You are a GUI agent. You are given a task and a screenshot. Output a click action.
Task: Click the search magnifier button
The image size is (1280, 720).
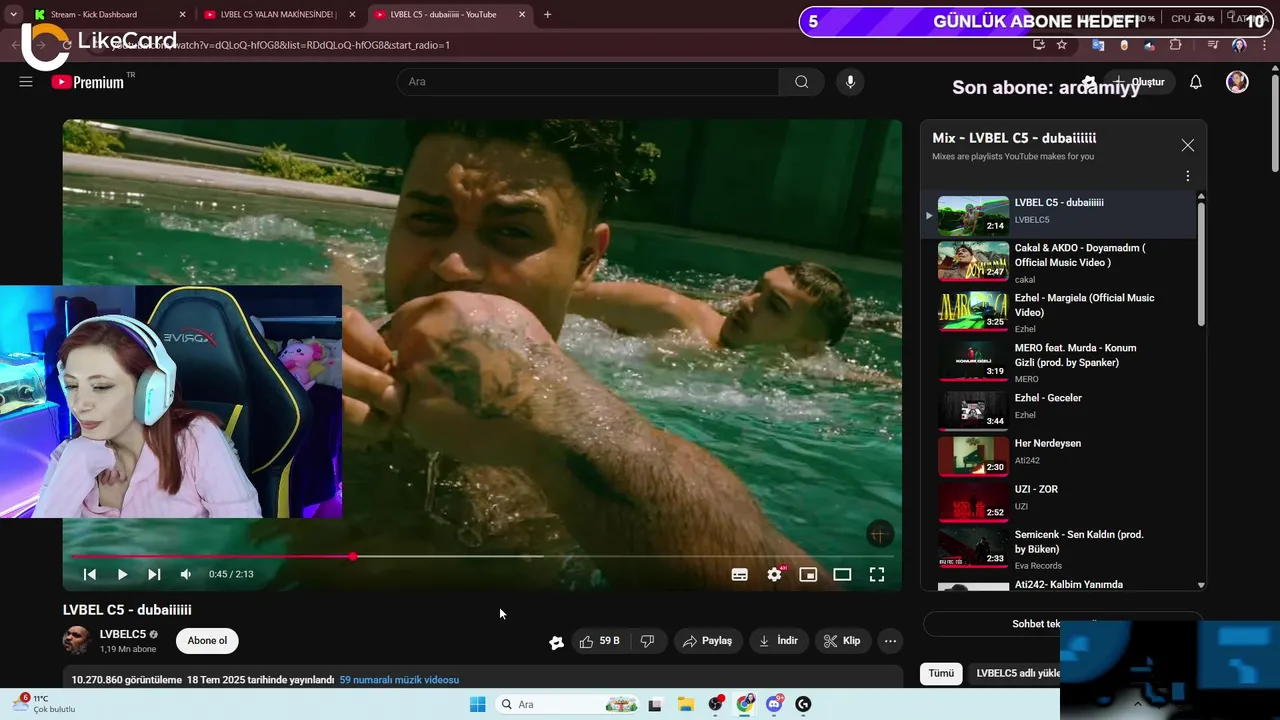[801, 82]
